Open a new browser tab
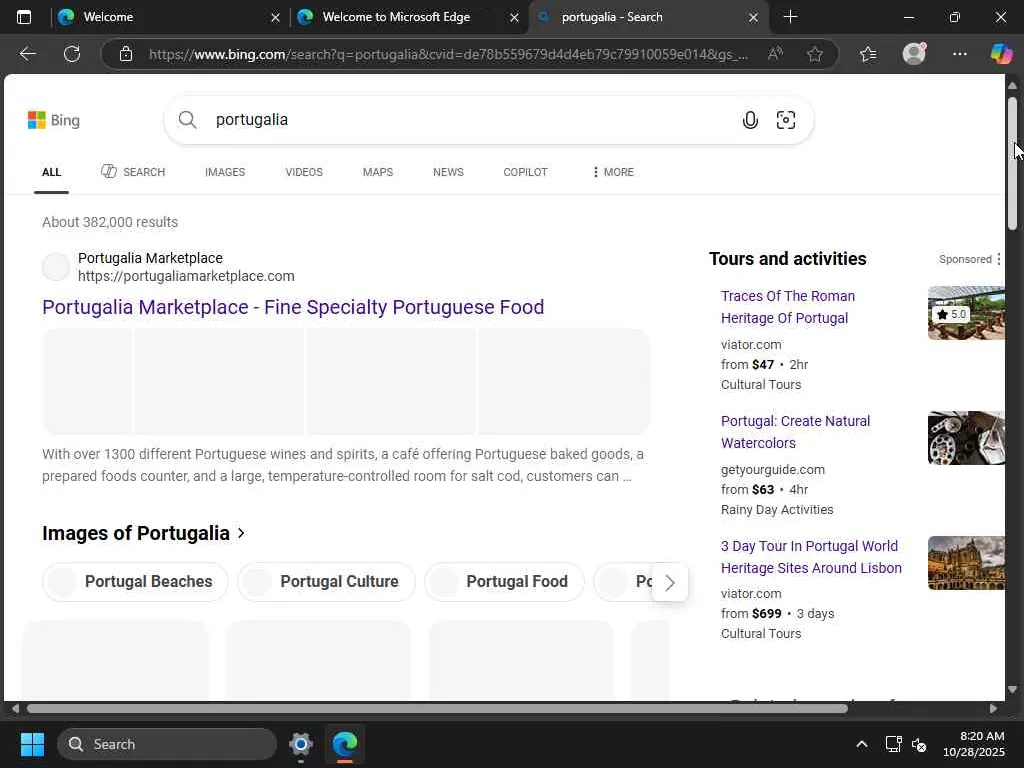 (x=790, y=17)
